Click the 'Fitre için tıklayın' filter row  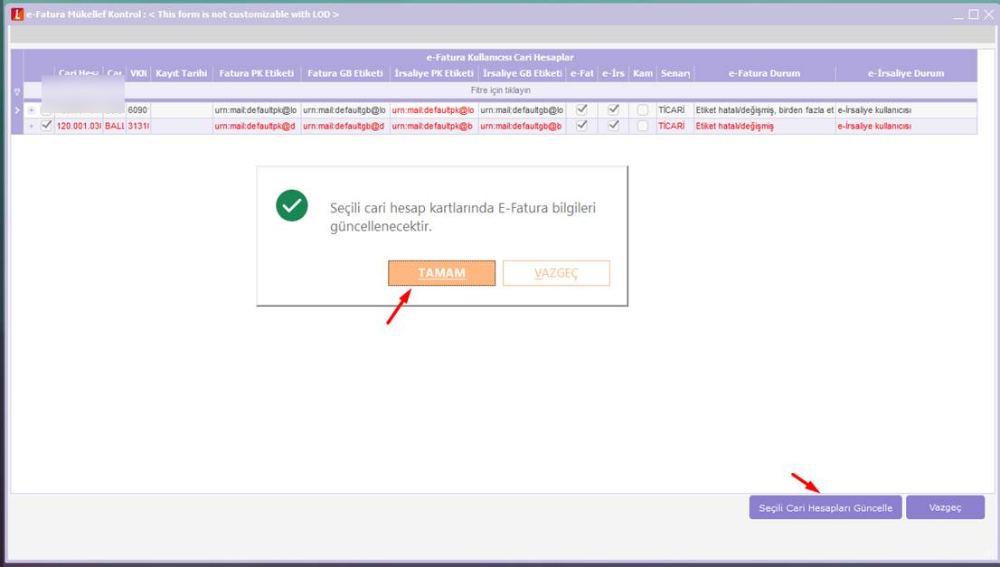pyautogui.click(x=500, y=91)
